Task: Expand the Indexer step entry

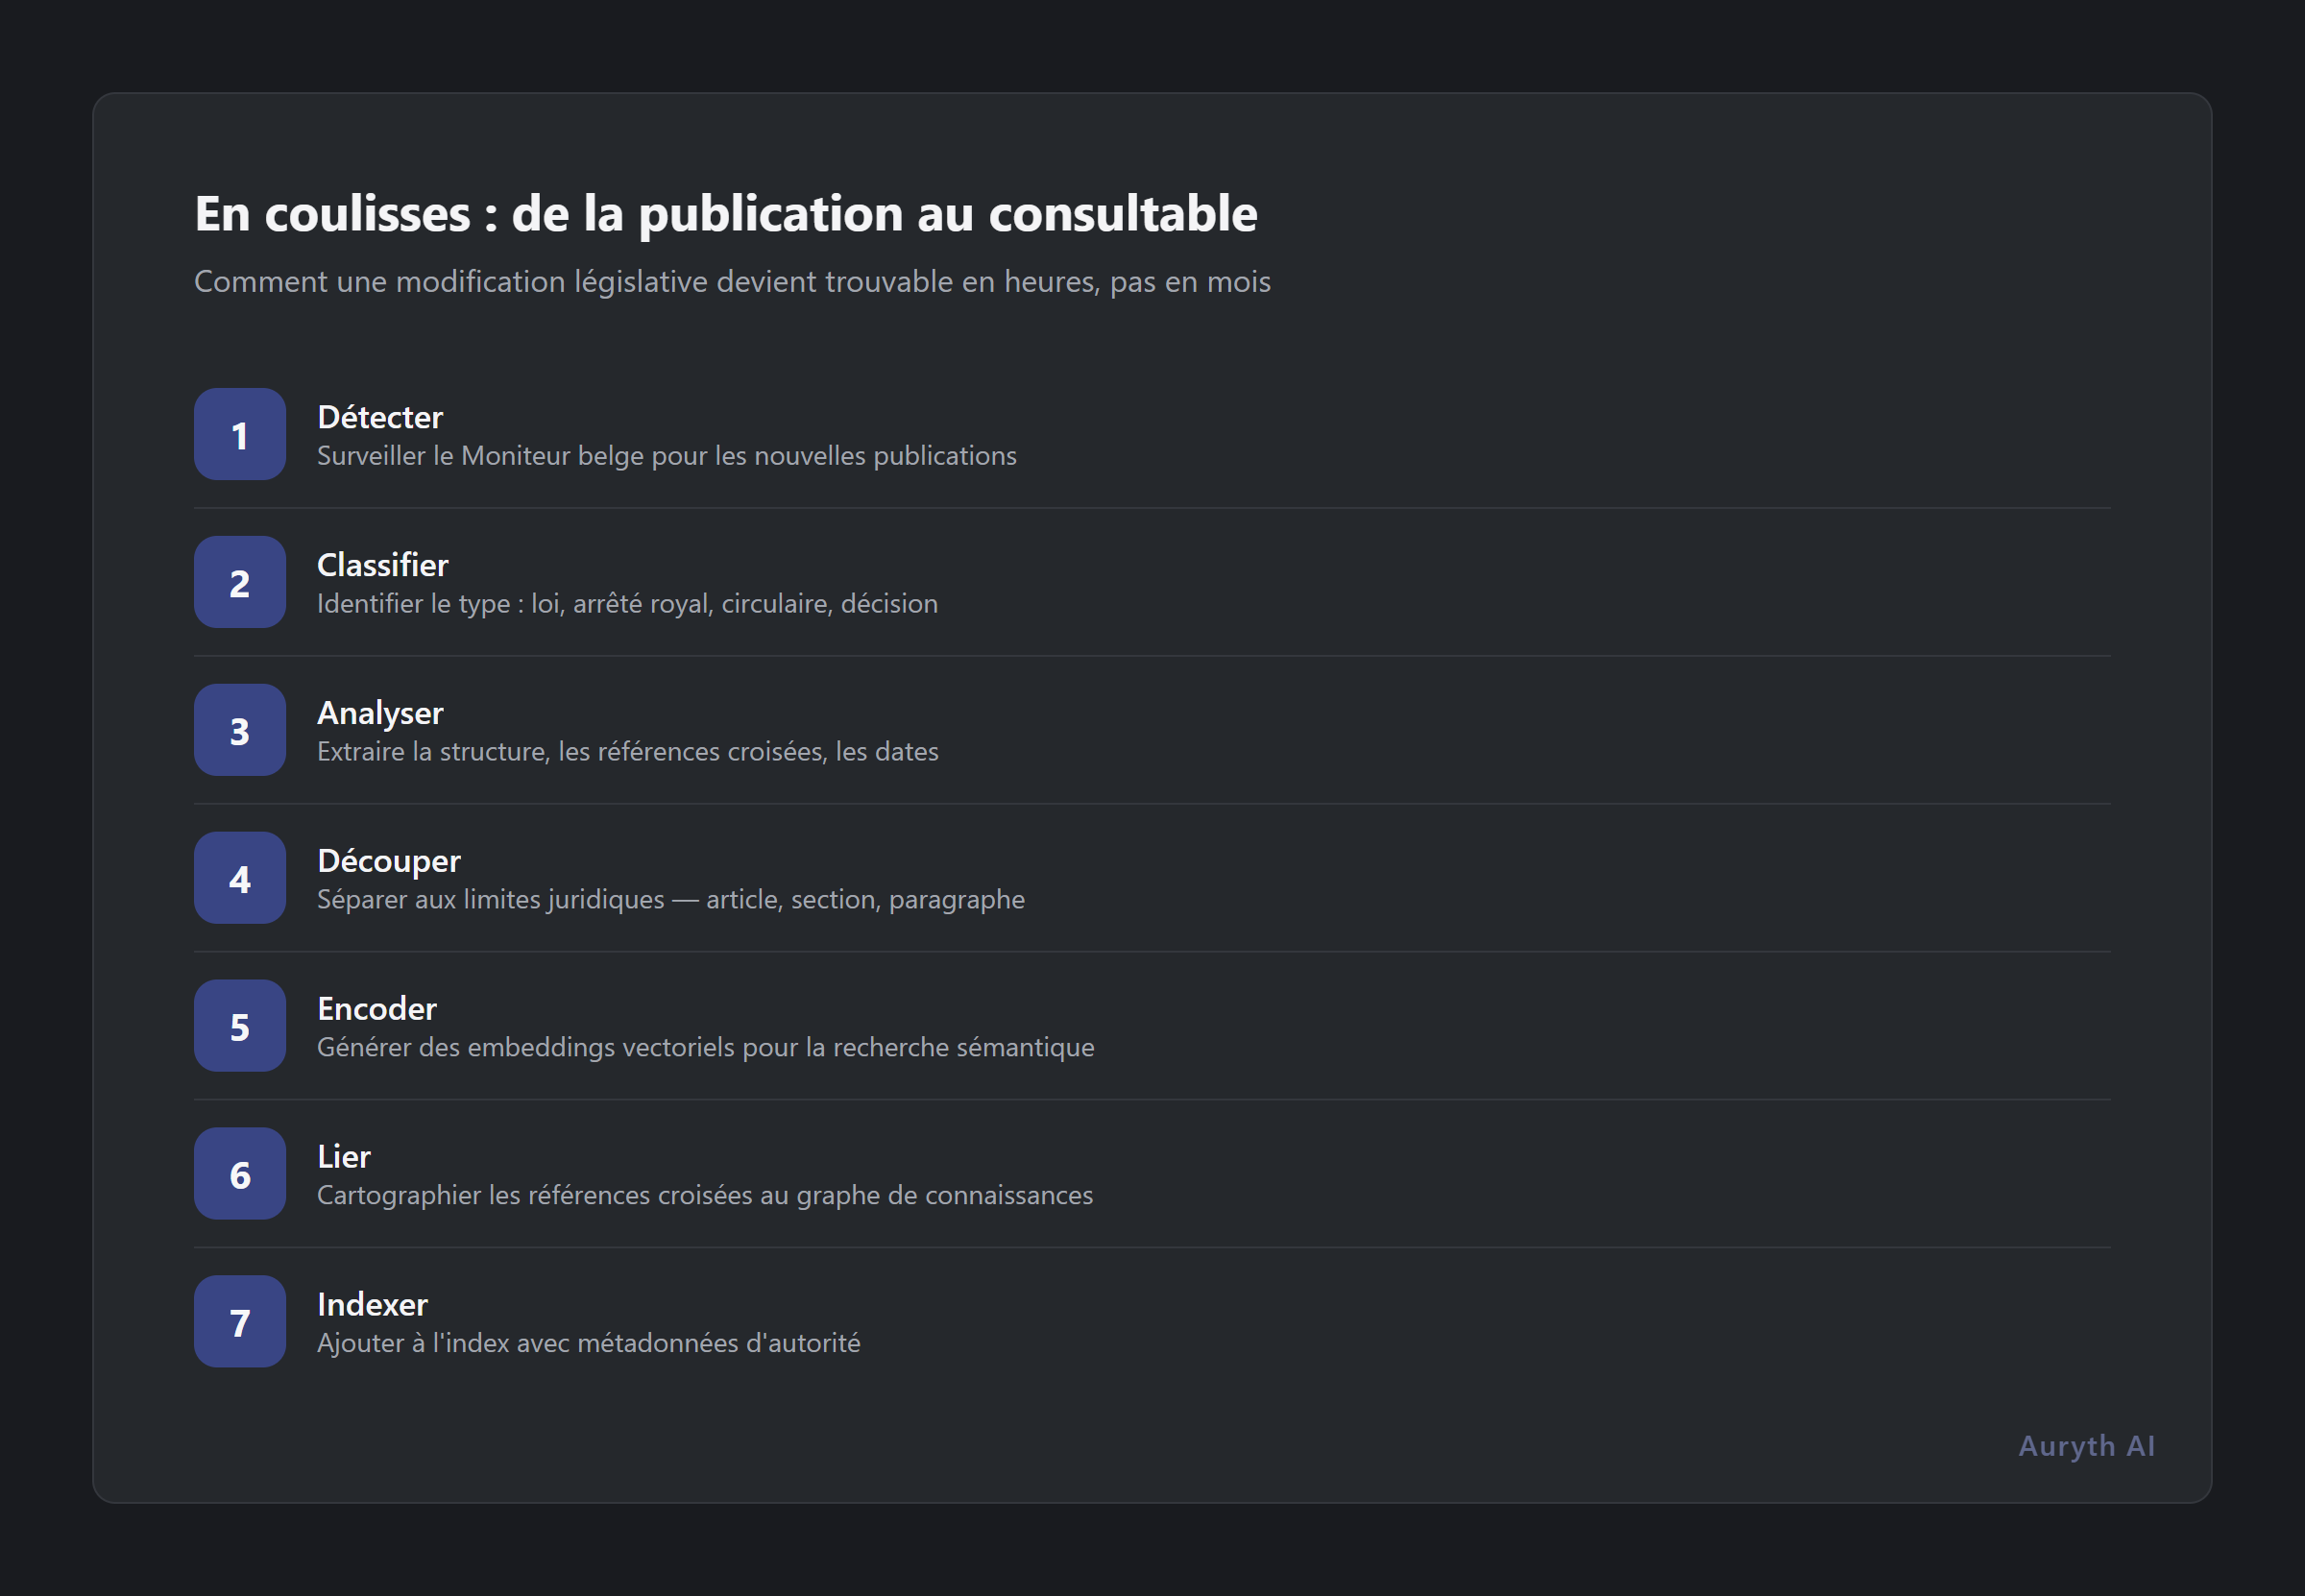Action: point(371,1305)
